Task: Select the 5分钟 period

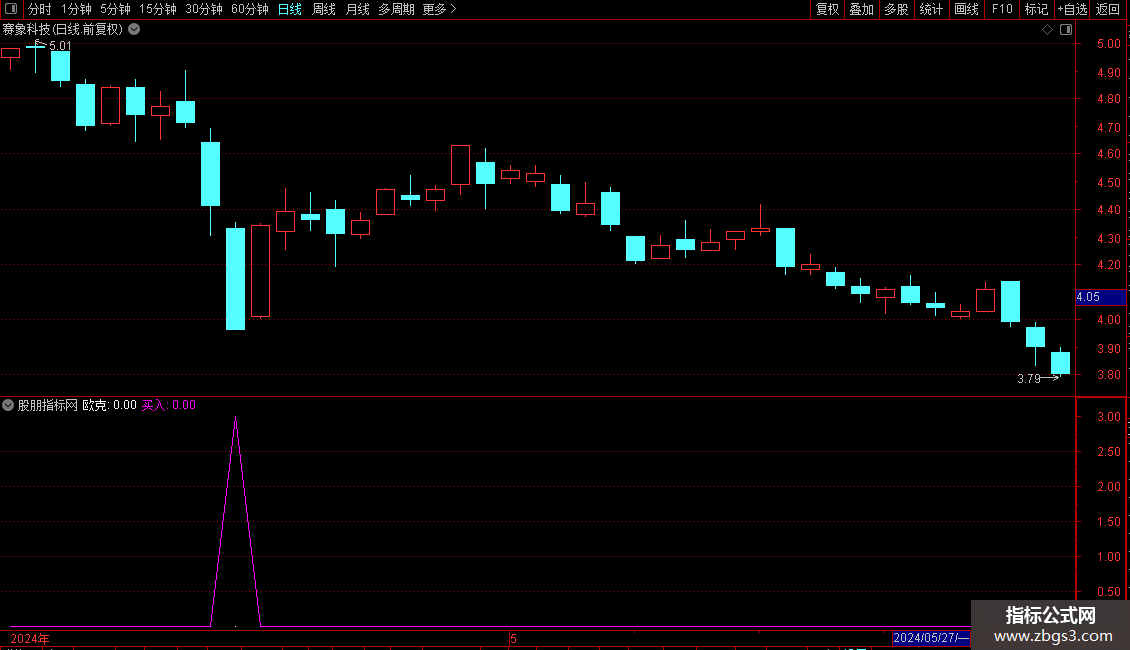Action: coord(115,9)
